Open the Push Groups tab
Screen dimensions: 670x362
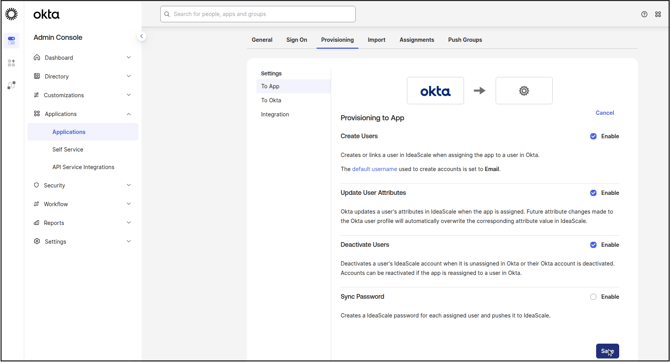(465, 40)
